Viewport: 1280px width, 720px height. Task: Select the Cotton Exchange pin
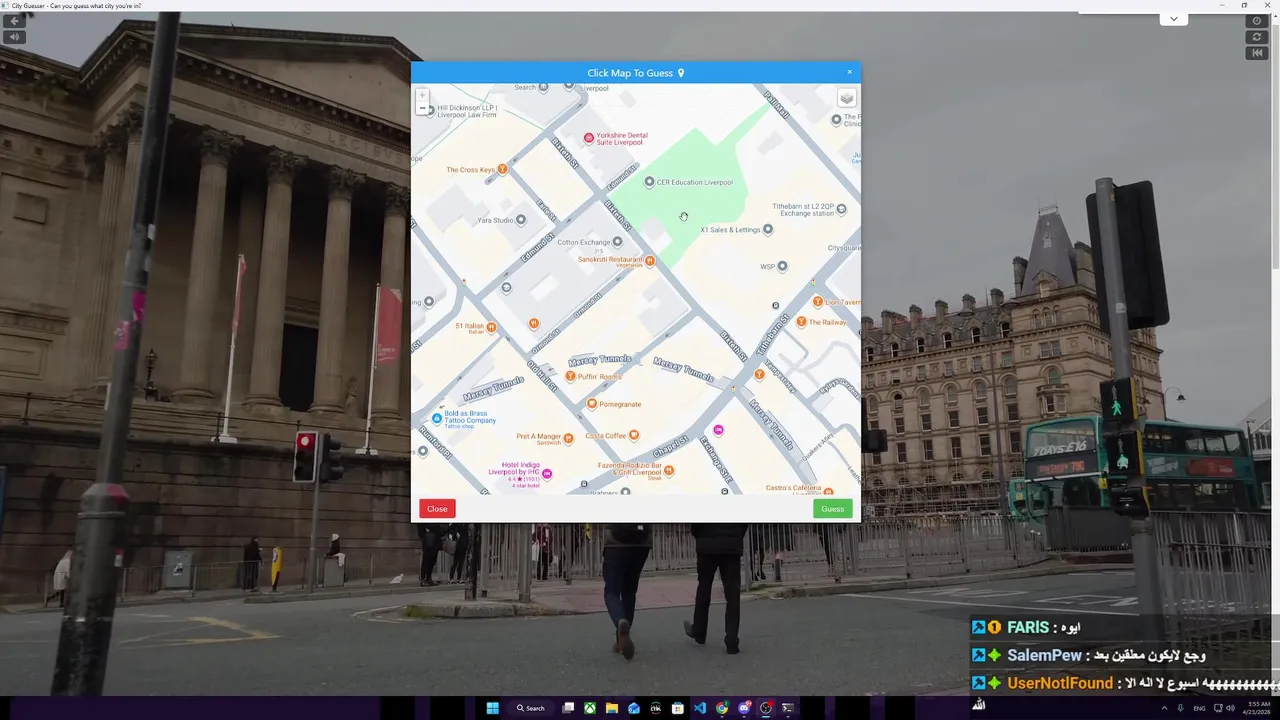click(x=617, y=242)
